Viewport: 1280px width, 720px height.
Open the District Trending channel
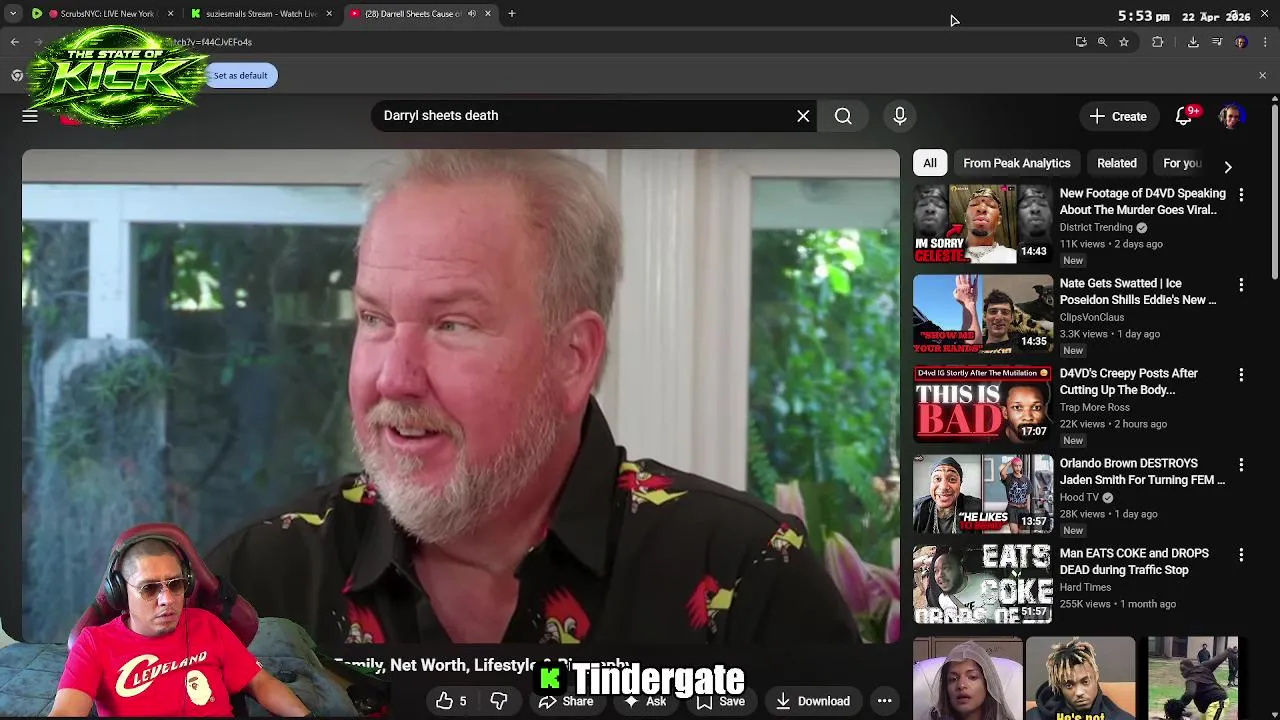[1096, 228]
